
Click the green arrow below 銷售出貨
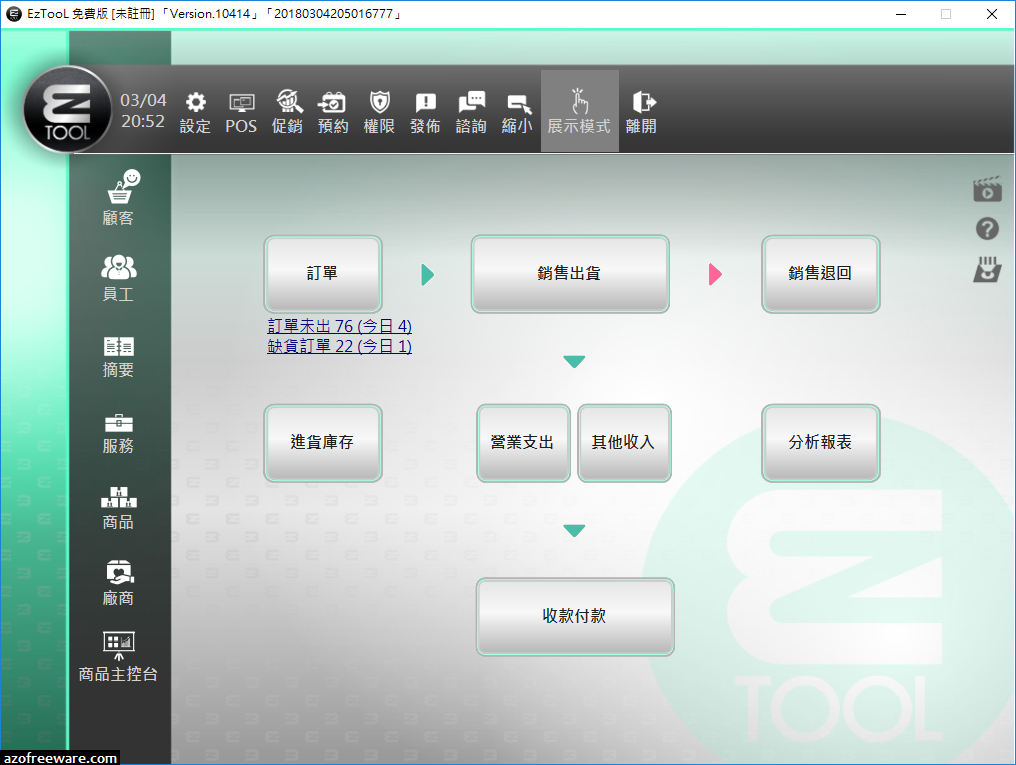pyautogui.click(x=574, y=362)
